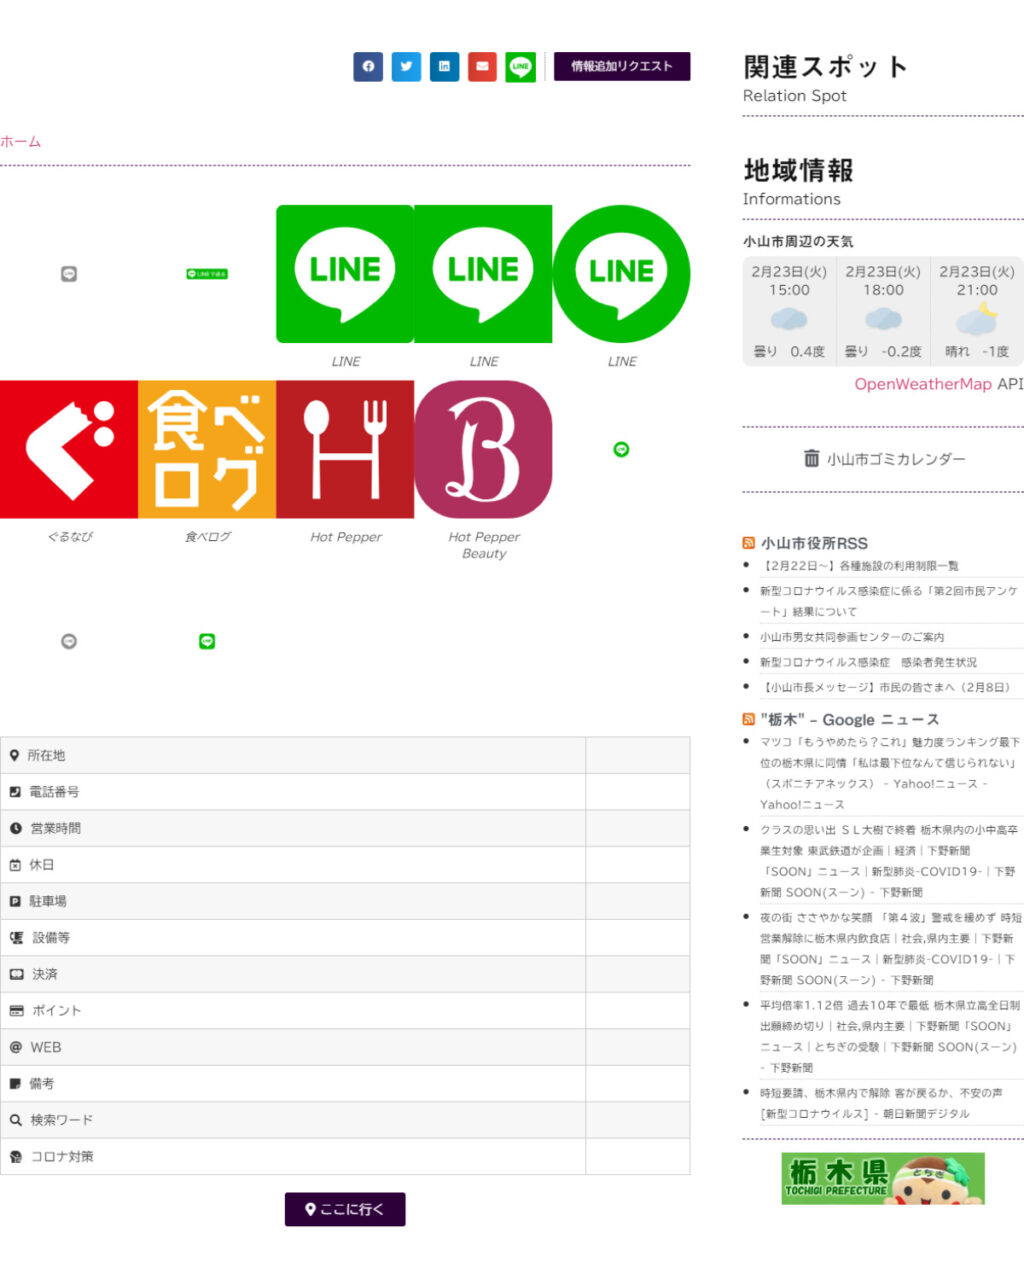Select the ポイント row label

tap(56, 1011)
